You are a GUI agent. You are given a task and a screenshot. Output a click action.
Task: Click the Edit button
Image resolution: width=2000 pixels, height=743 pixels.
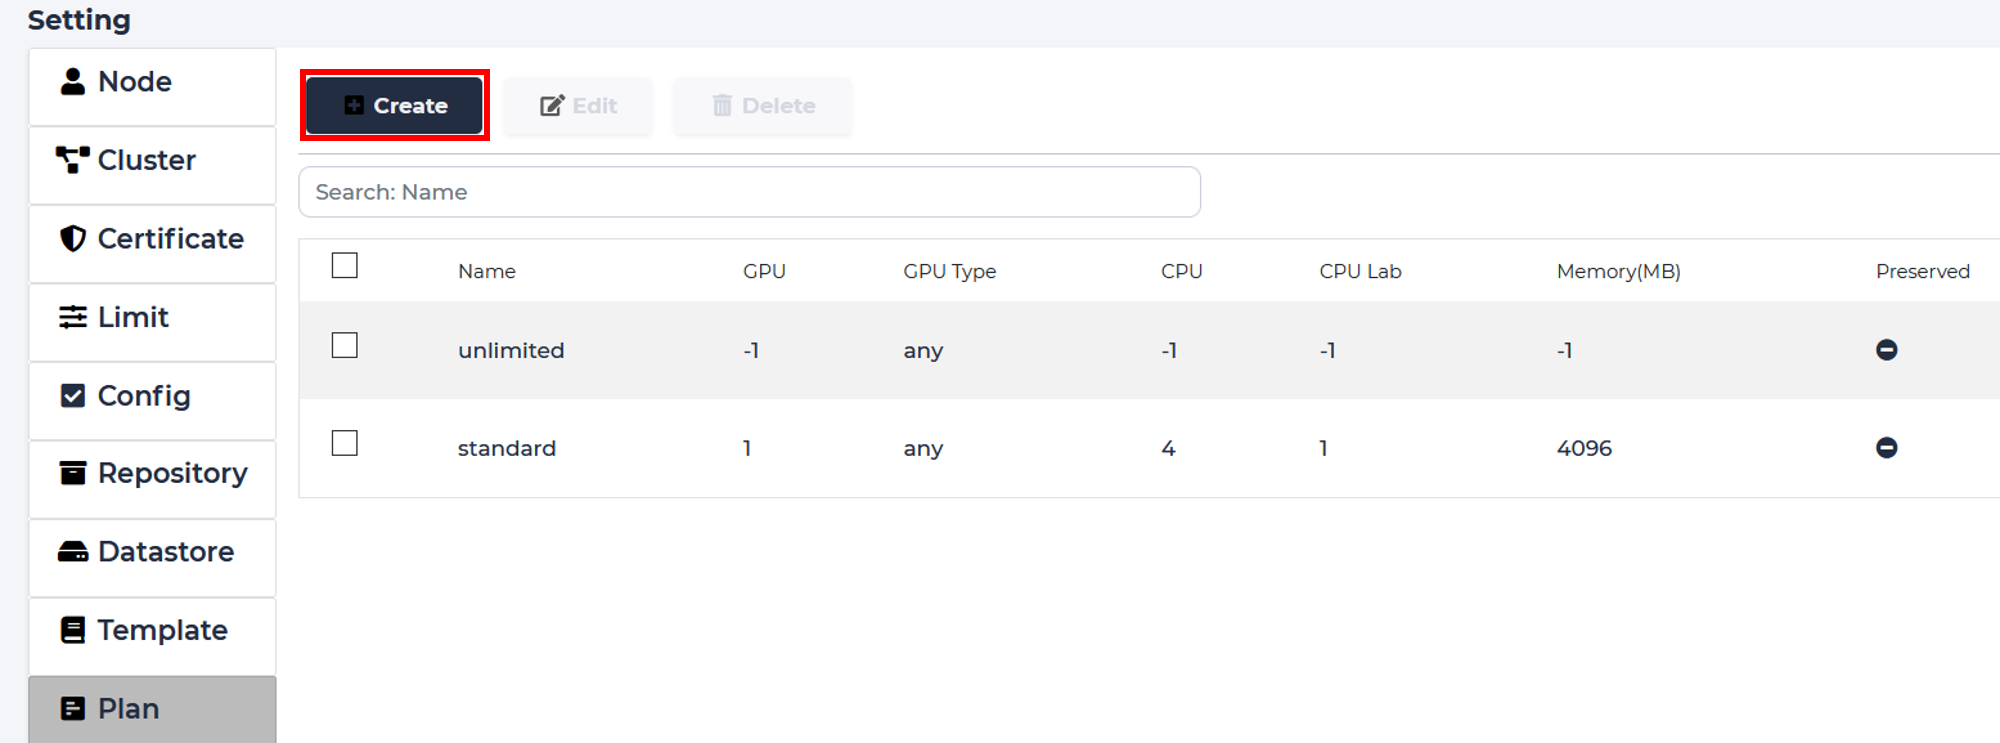click(578, 105)
